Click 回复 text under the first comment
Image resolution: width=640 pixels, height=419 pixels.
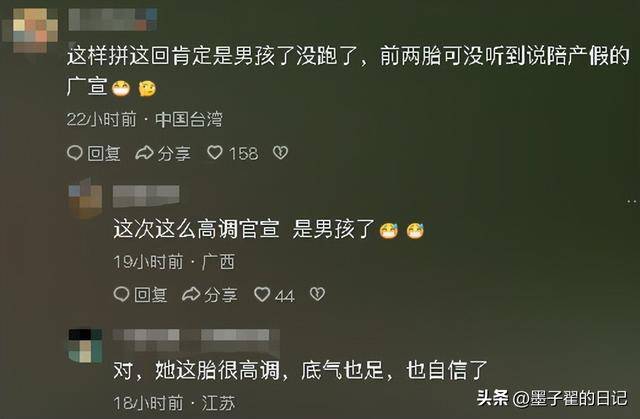pos(104,153)
